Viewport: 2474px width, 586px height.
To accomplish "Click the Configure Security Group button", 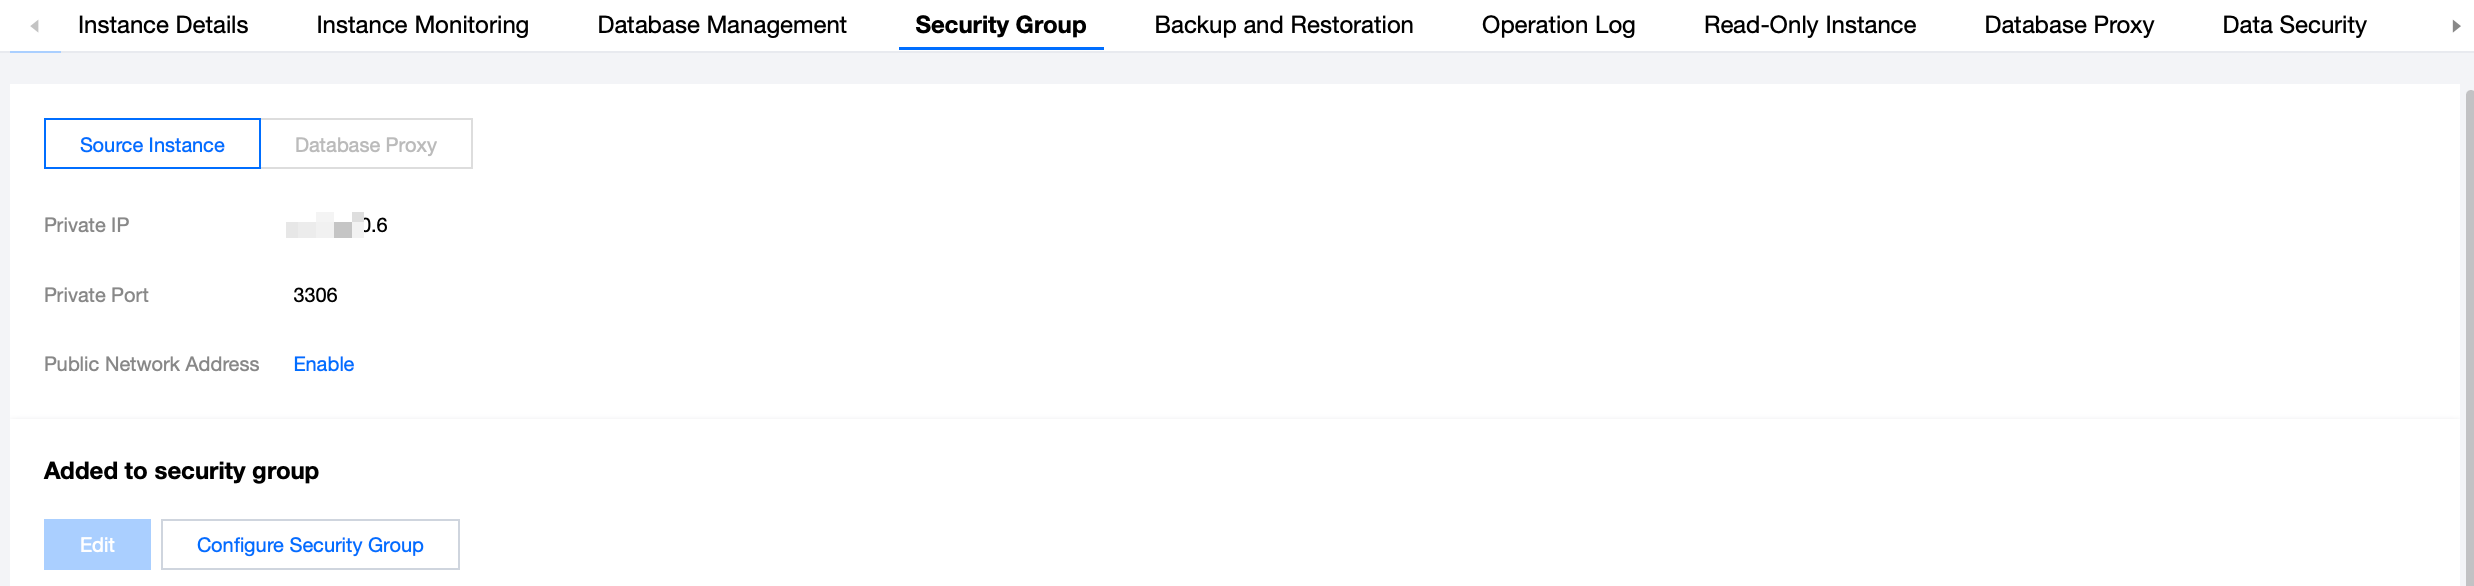I will [310, 545].
